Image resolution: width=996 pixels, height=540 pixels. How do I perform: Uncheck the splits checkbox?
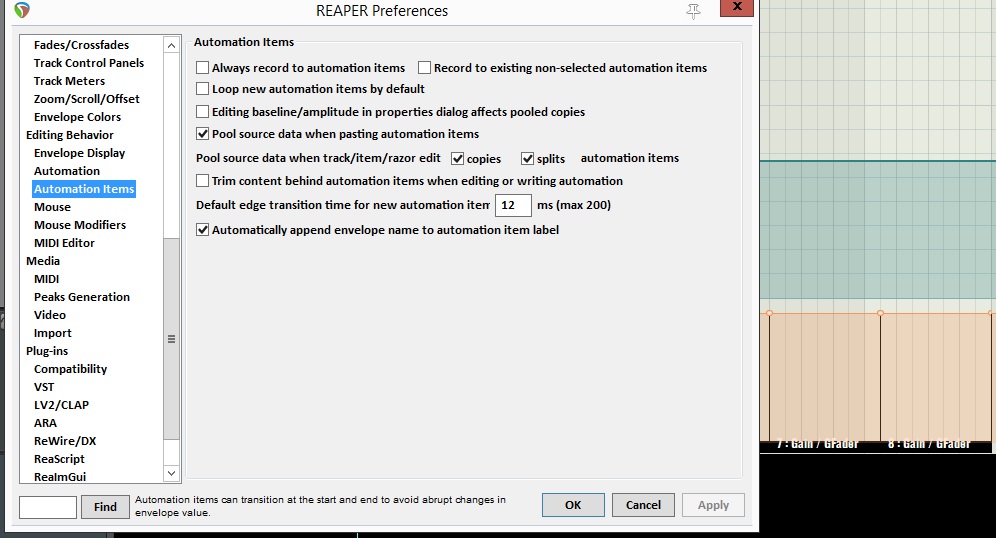tap(527, 158)
